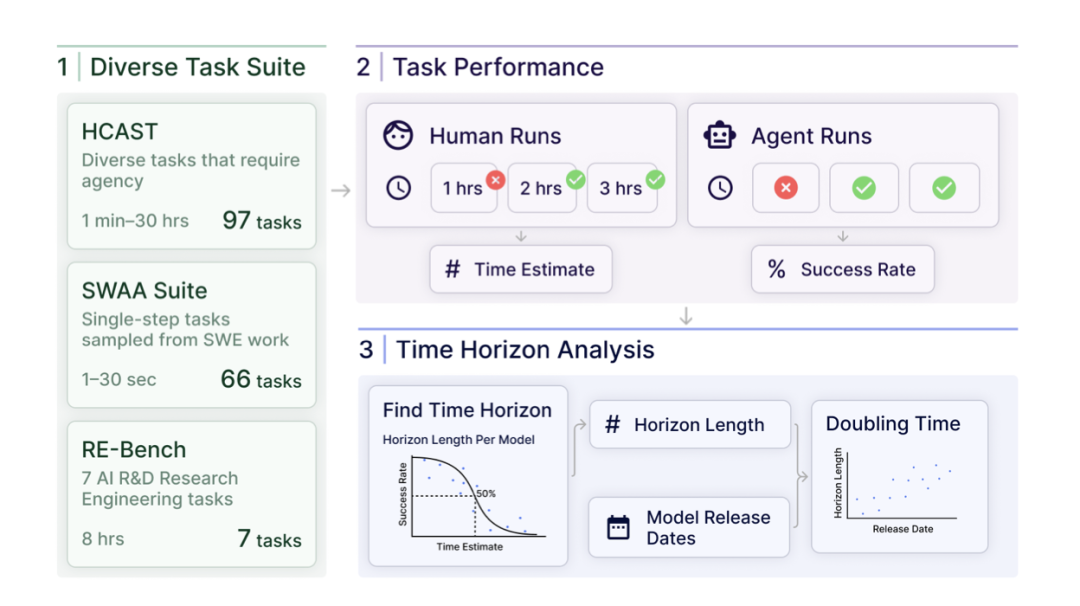Click the human face icon beside Human Runs
The height and width of the screenshot is (606, 1080).
pos(398,135)
